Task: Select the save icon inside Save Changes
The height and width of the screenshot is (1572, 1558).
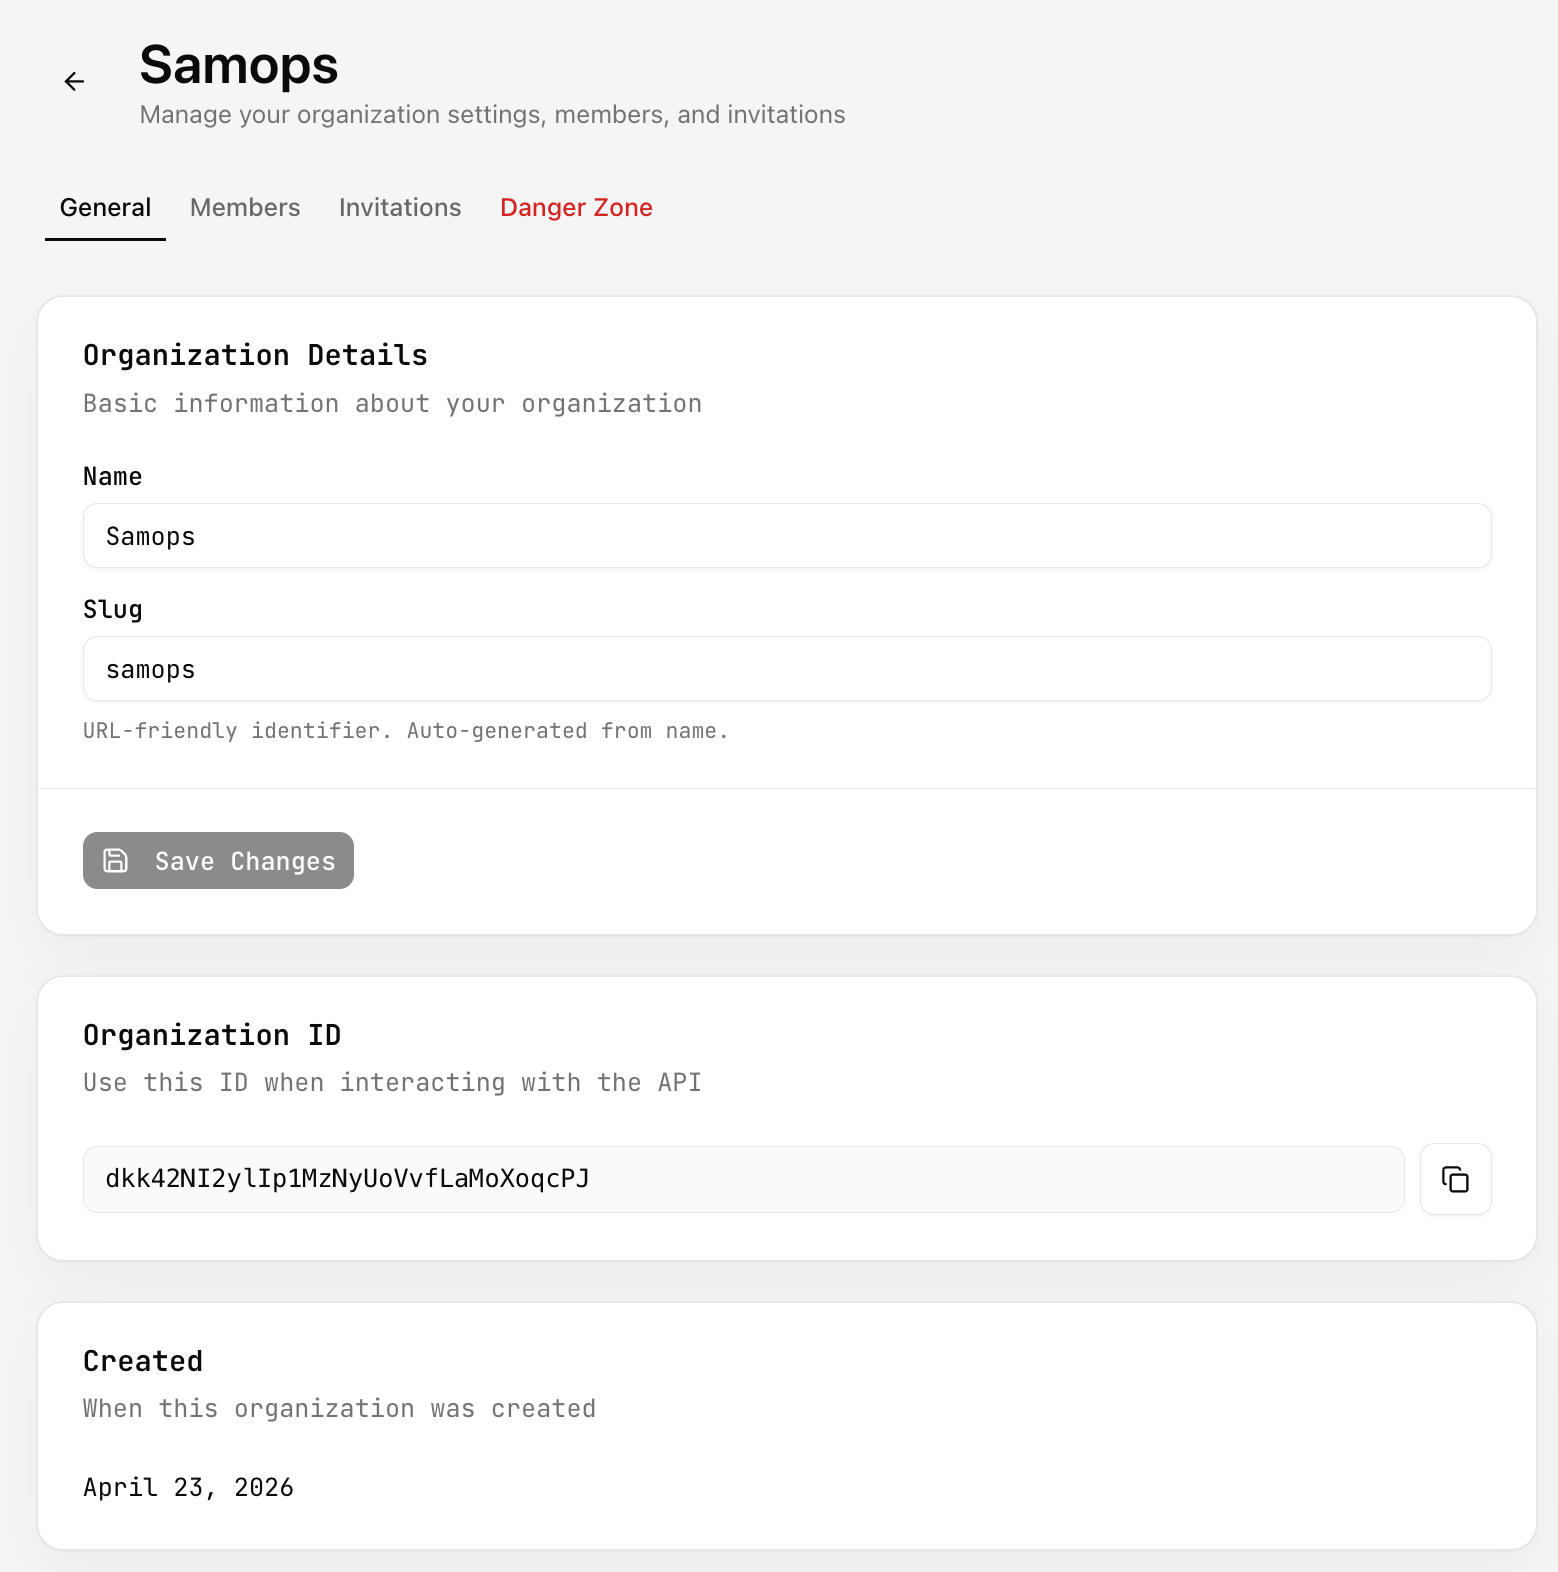Action: [x=114, y=860]
